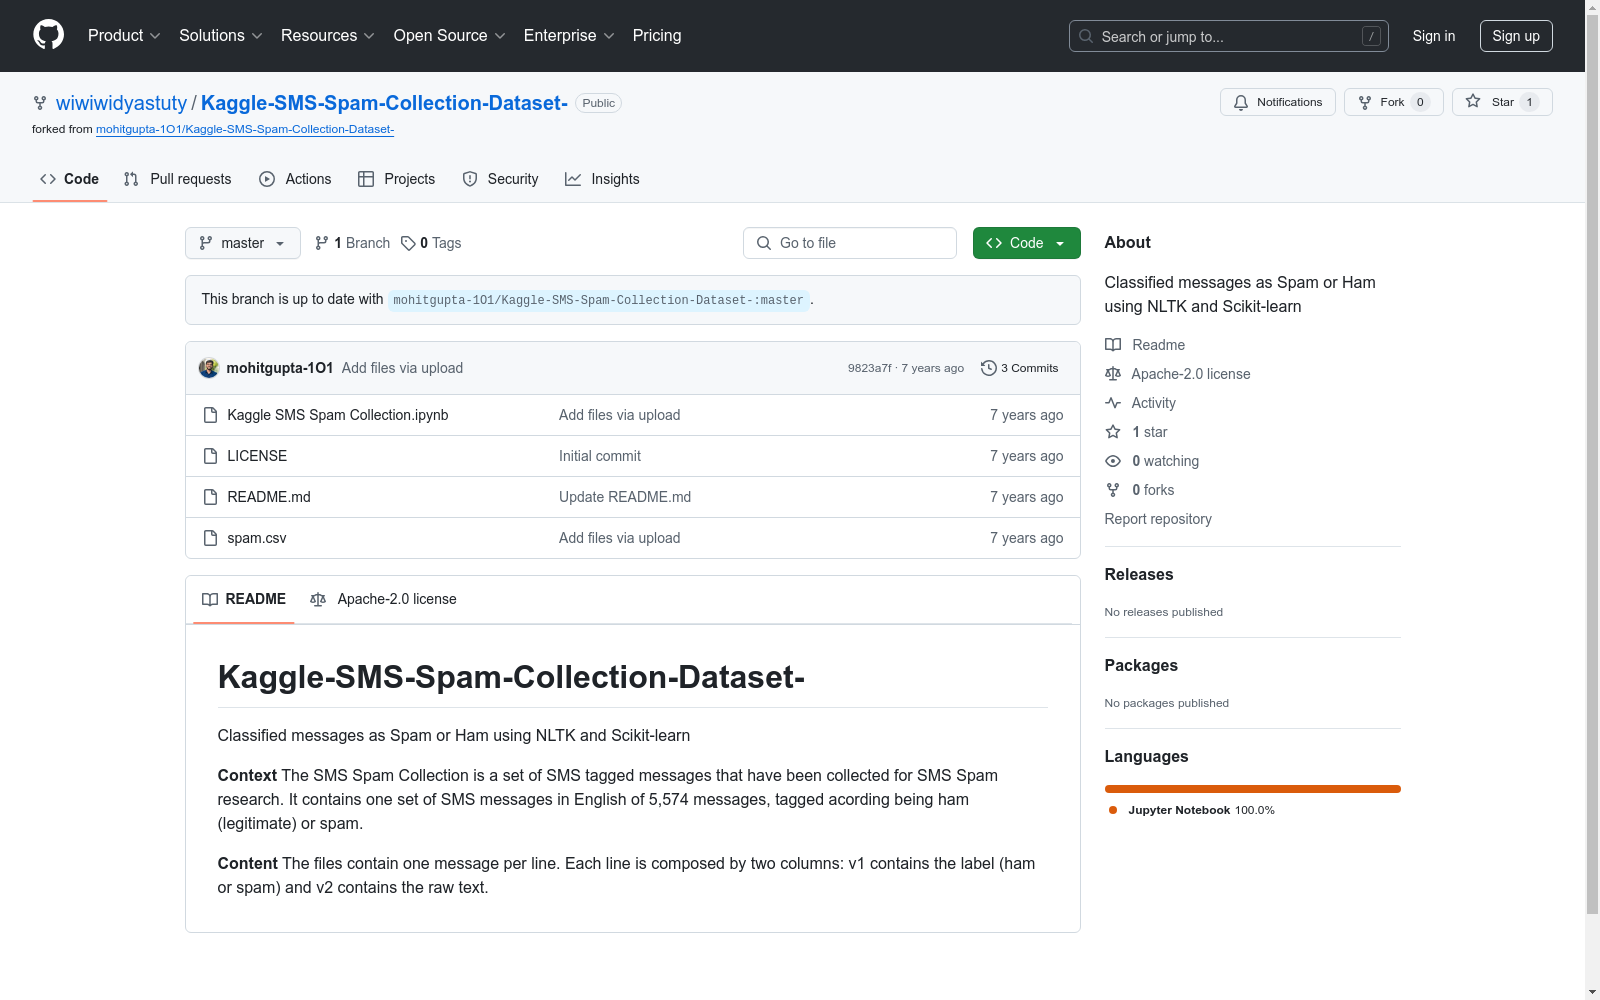This screenshot has width=1600, height=1000.
Task: Open the parent repo mohitgupta-101 fork link
Action: point(245,129)
